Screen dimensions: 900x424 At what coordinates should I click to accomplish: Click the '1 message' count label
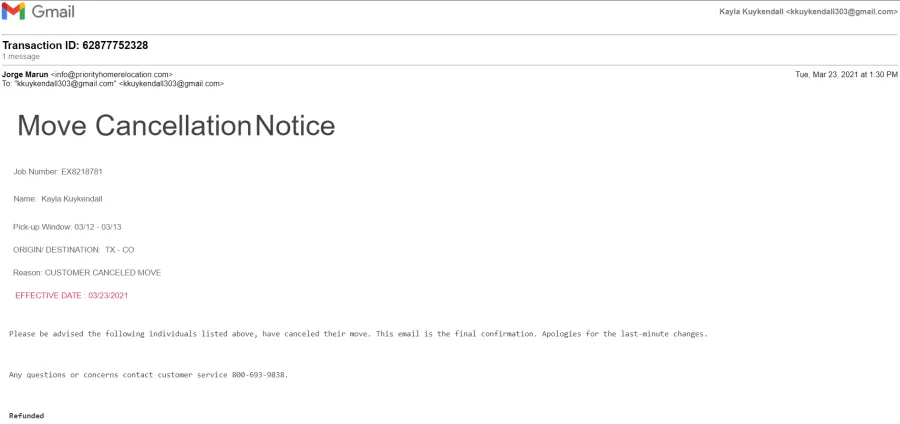pos(21,57)
